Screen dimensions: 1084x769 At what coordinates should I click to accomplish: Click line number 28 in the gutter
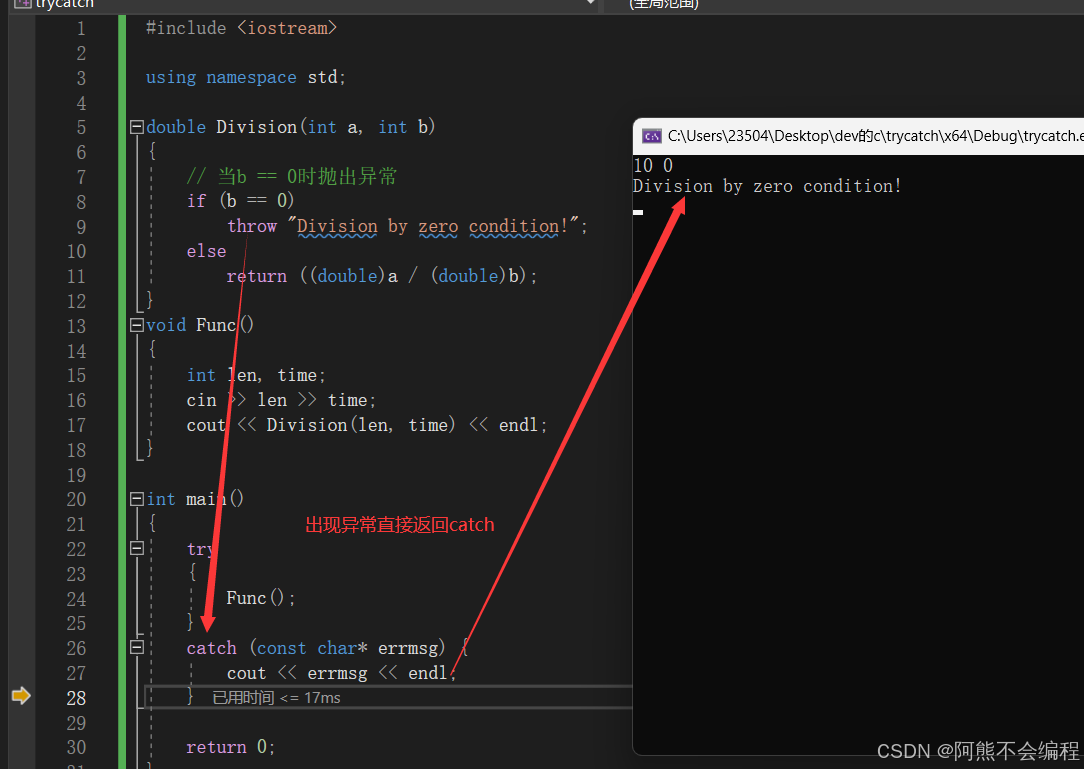coord(76,698)
